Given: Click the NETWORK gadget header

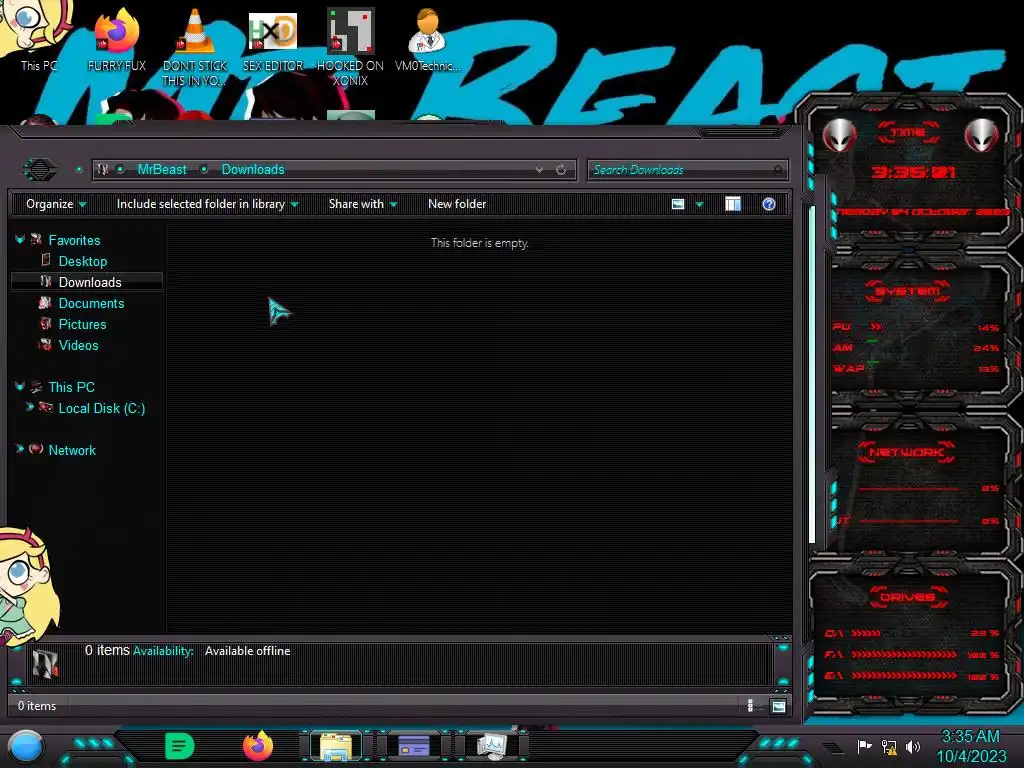Looking at the screenshot, I should (906, 452).
